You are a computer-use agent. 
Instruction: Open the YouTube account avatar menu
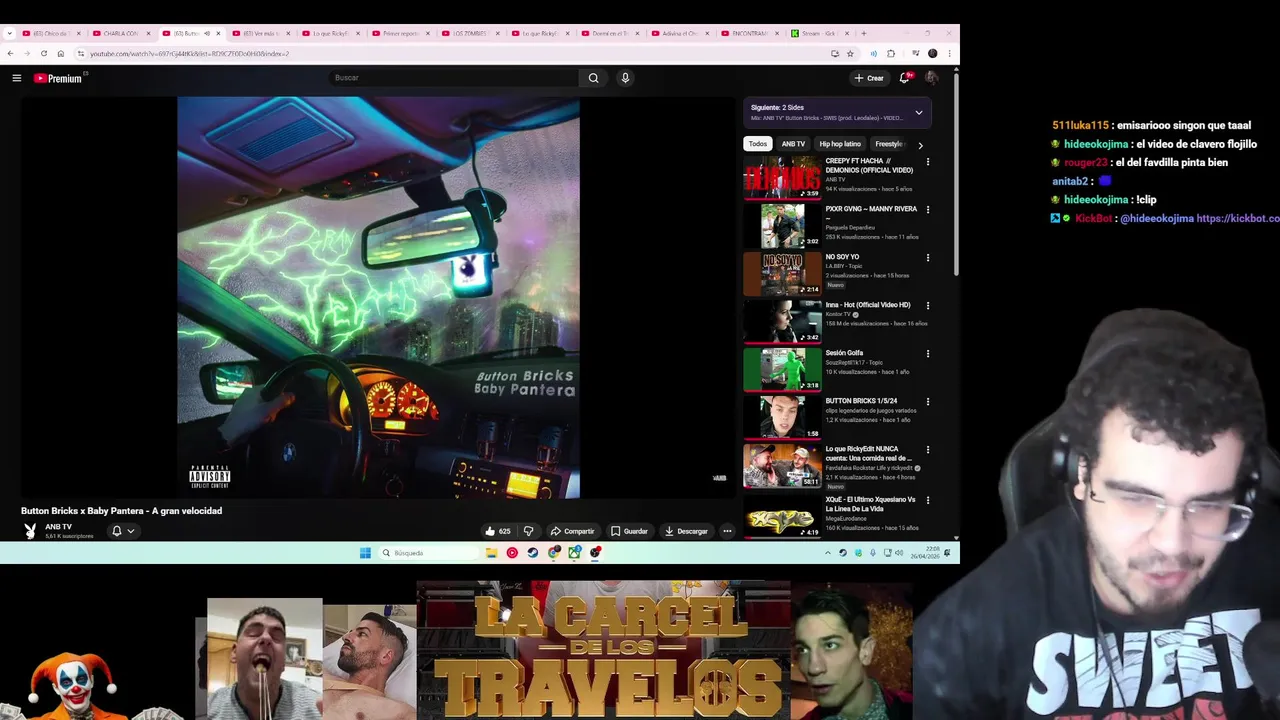pos(931,78)
